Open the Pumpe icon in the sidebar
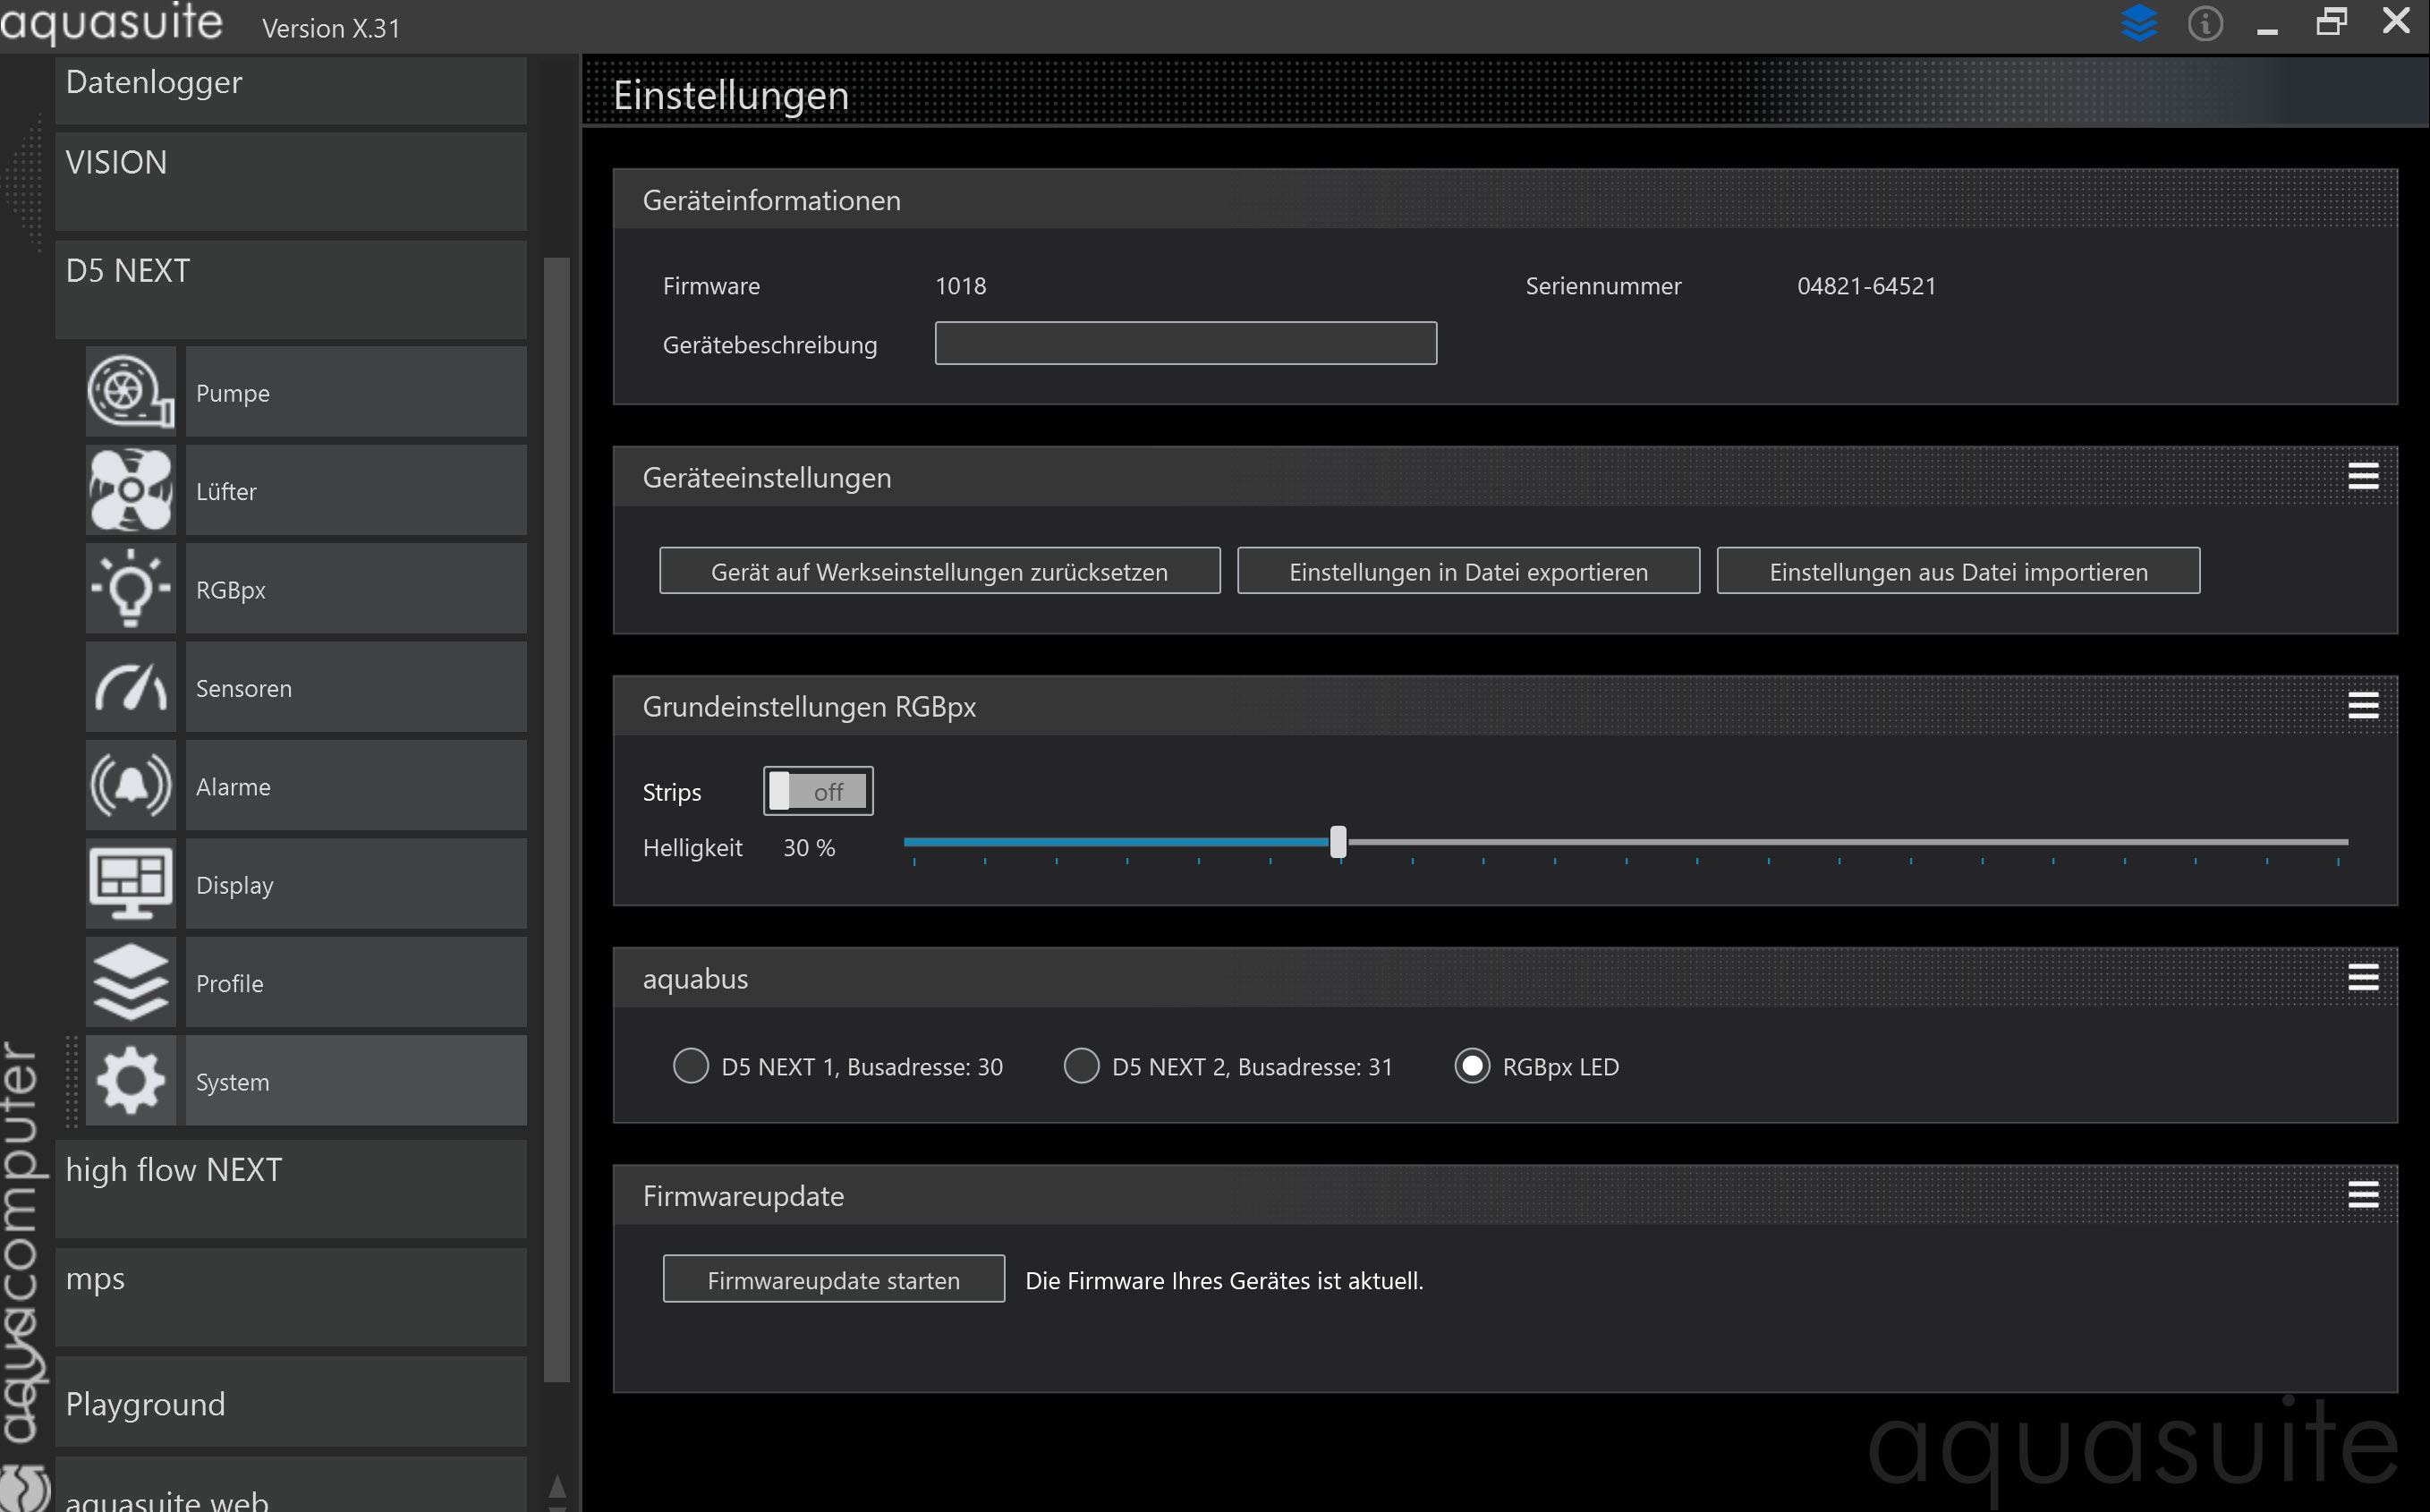The width and height of the screenshot is (2430, 1512). pos(131,391)
